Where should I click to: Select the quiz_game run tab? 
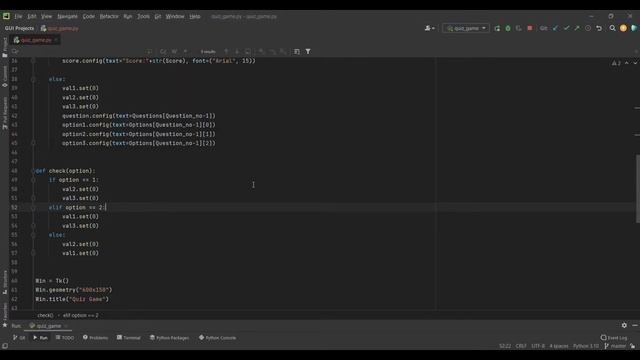48,326
